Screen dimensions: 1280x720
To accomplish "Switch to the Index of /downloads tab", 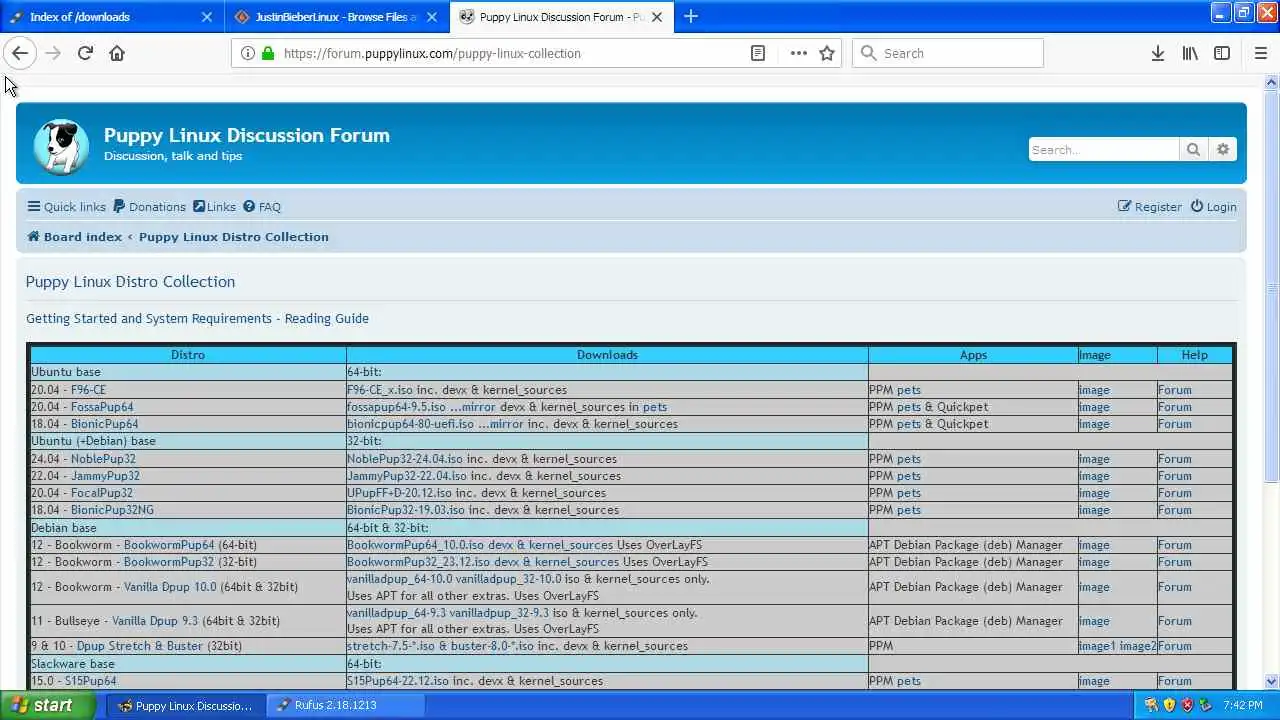I will tap(110, 17).
